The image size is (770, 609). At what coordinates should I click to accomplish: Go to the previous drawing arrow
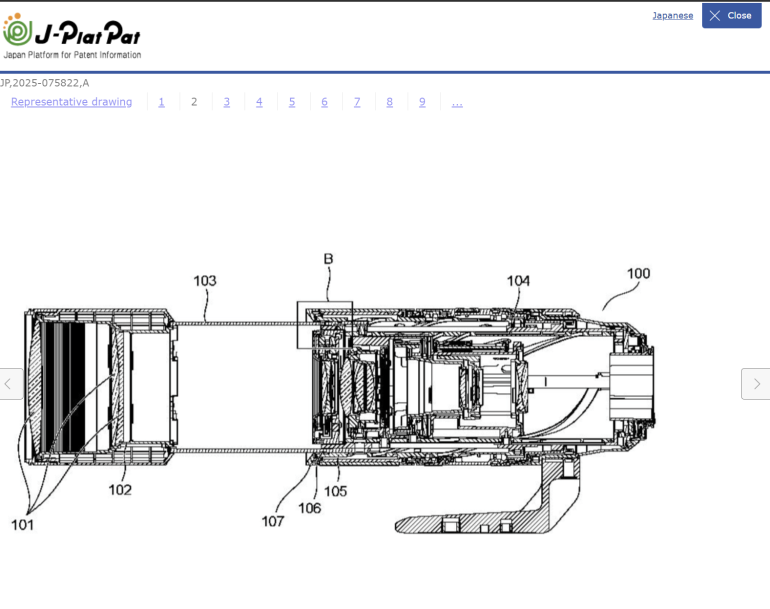pos(11,384)
